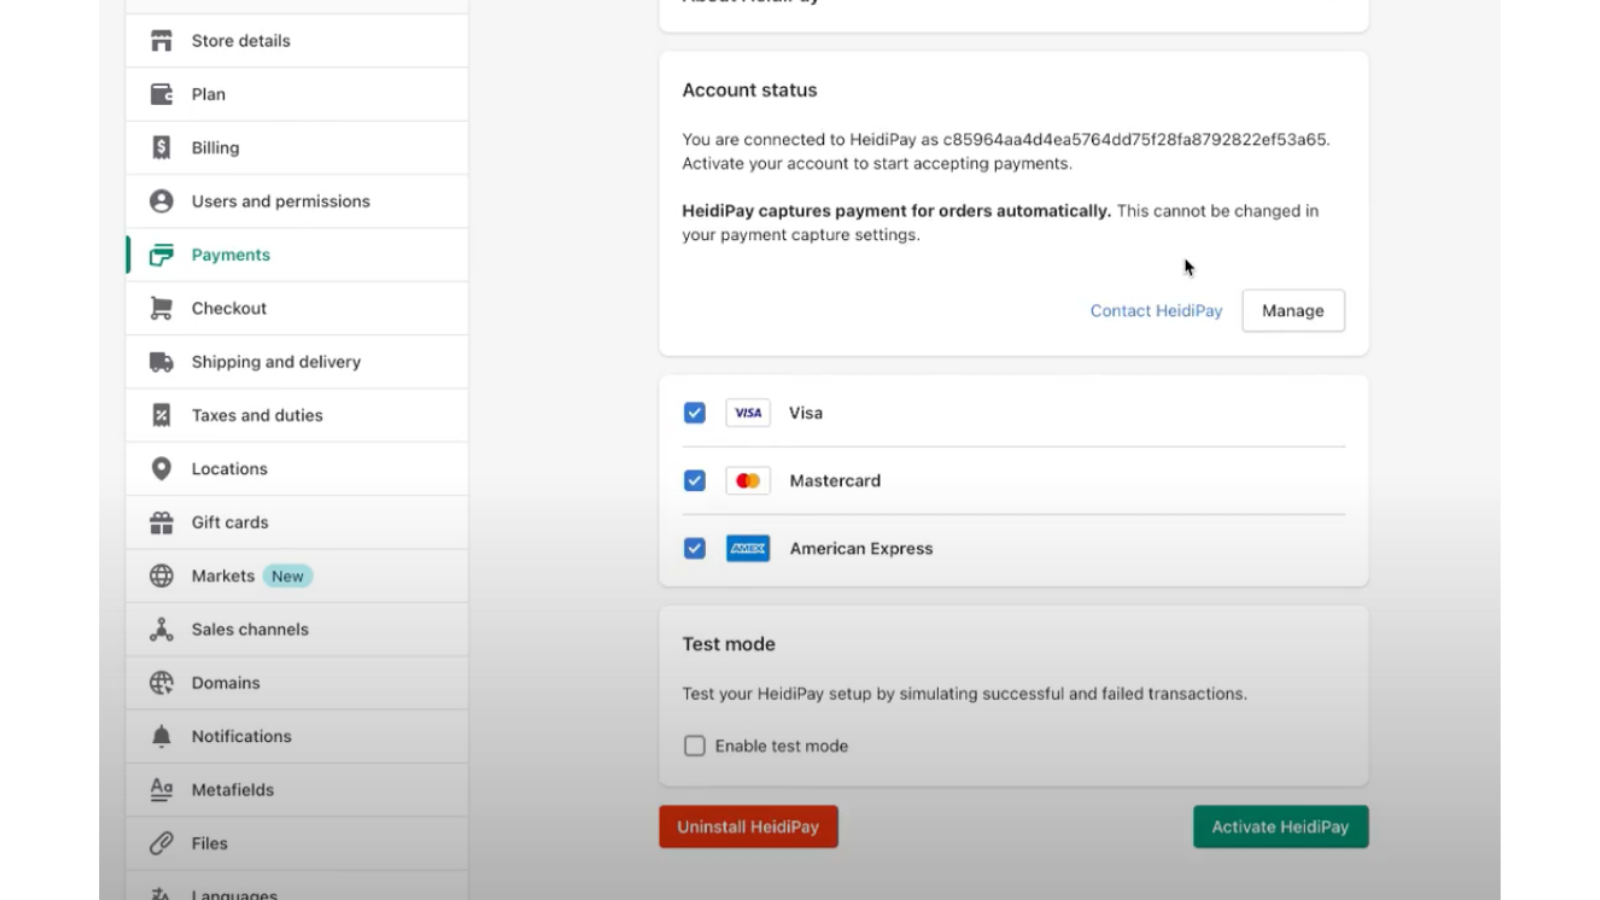Click the Shipping and delivery truck icon
This screenshot has width=1600, height=900.
pyautogui.click(x=161, y=362)
